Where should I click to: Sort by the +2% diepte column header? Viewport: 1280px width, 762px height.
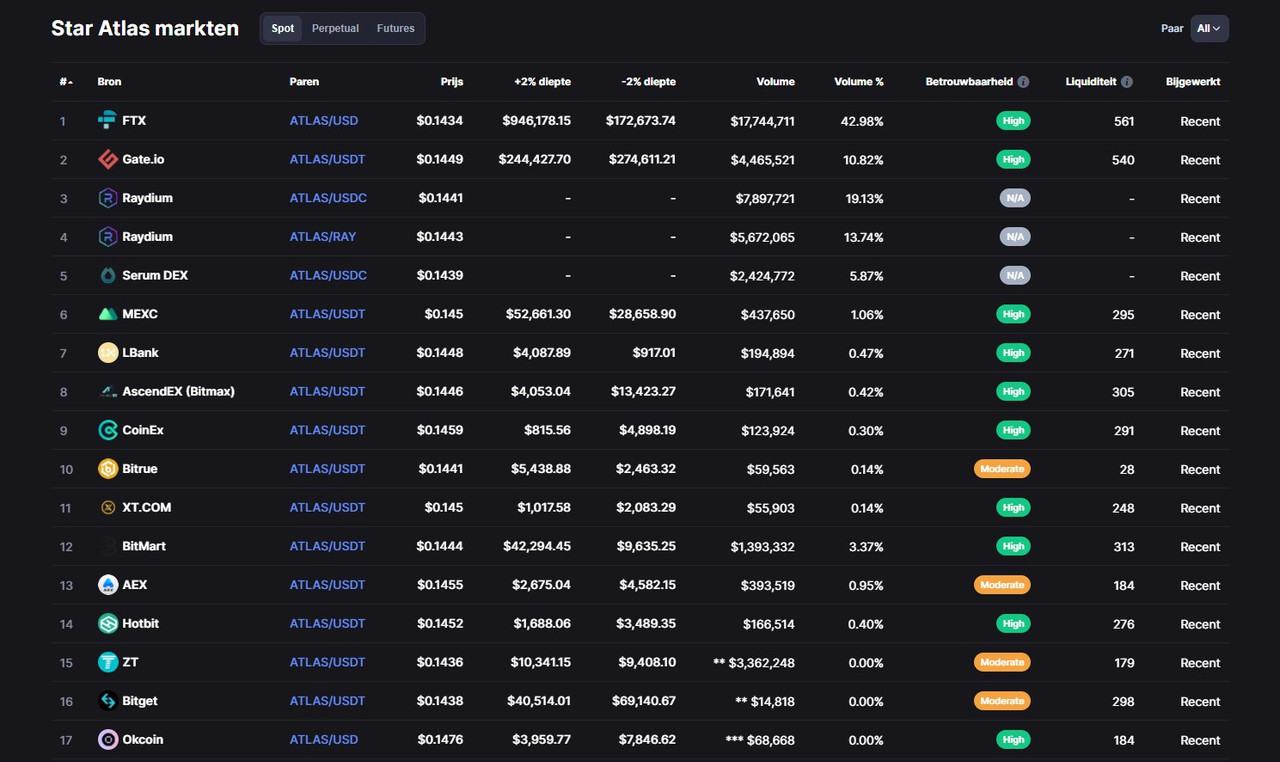coord(542,82)
